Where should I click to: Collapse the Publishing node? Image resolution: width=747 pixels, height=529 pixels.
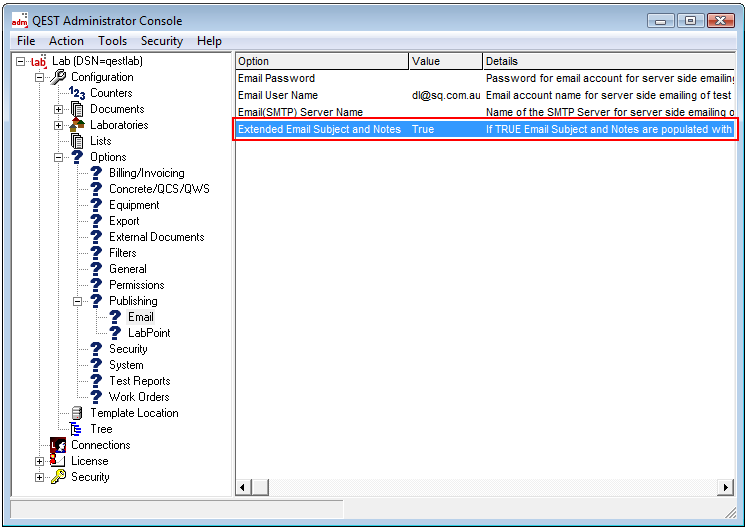tap(78, 301)
